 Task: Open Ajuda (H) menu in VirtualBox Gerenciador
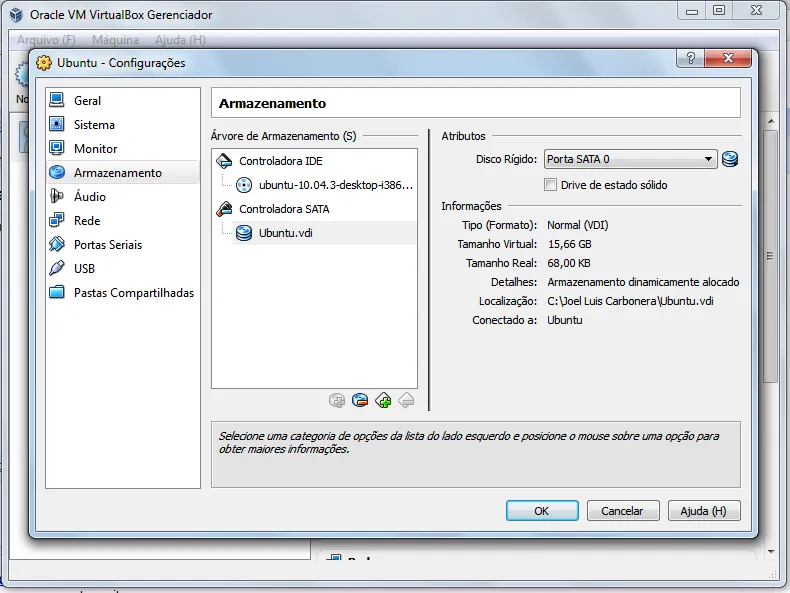tap(180, 40)
